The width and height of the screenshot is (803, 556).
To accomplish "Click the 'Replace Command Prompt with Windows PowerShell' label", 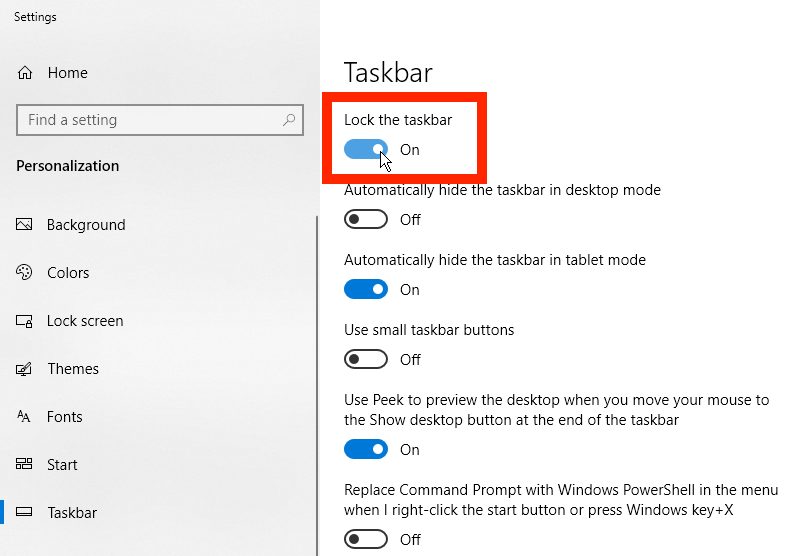I will [561, 500].
